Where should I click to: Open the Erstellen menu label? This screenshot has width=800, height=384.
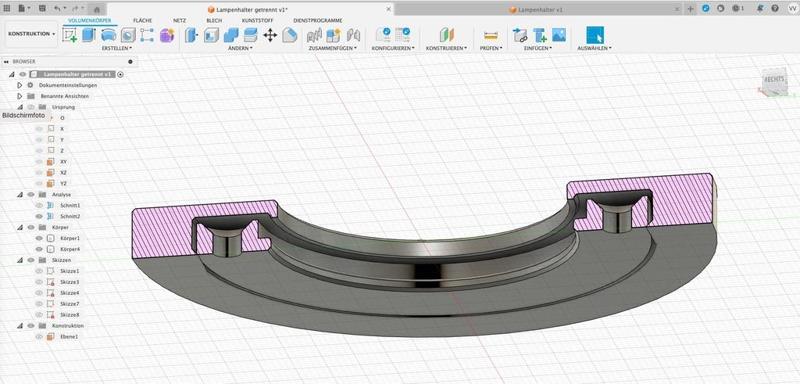click(x=117, y=48)
